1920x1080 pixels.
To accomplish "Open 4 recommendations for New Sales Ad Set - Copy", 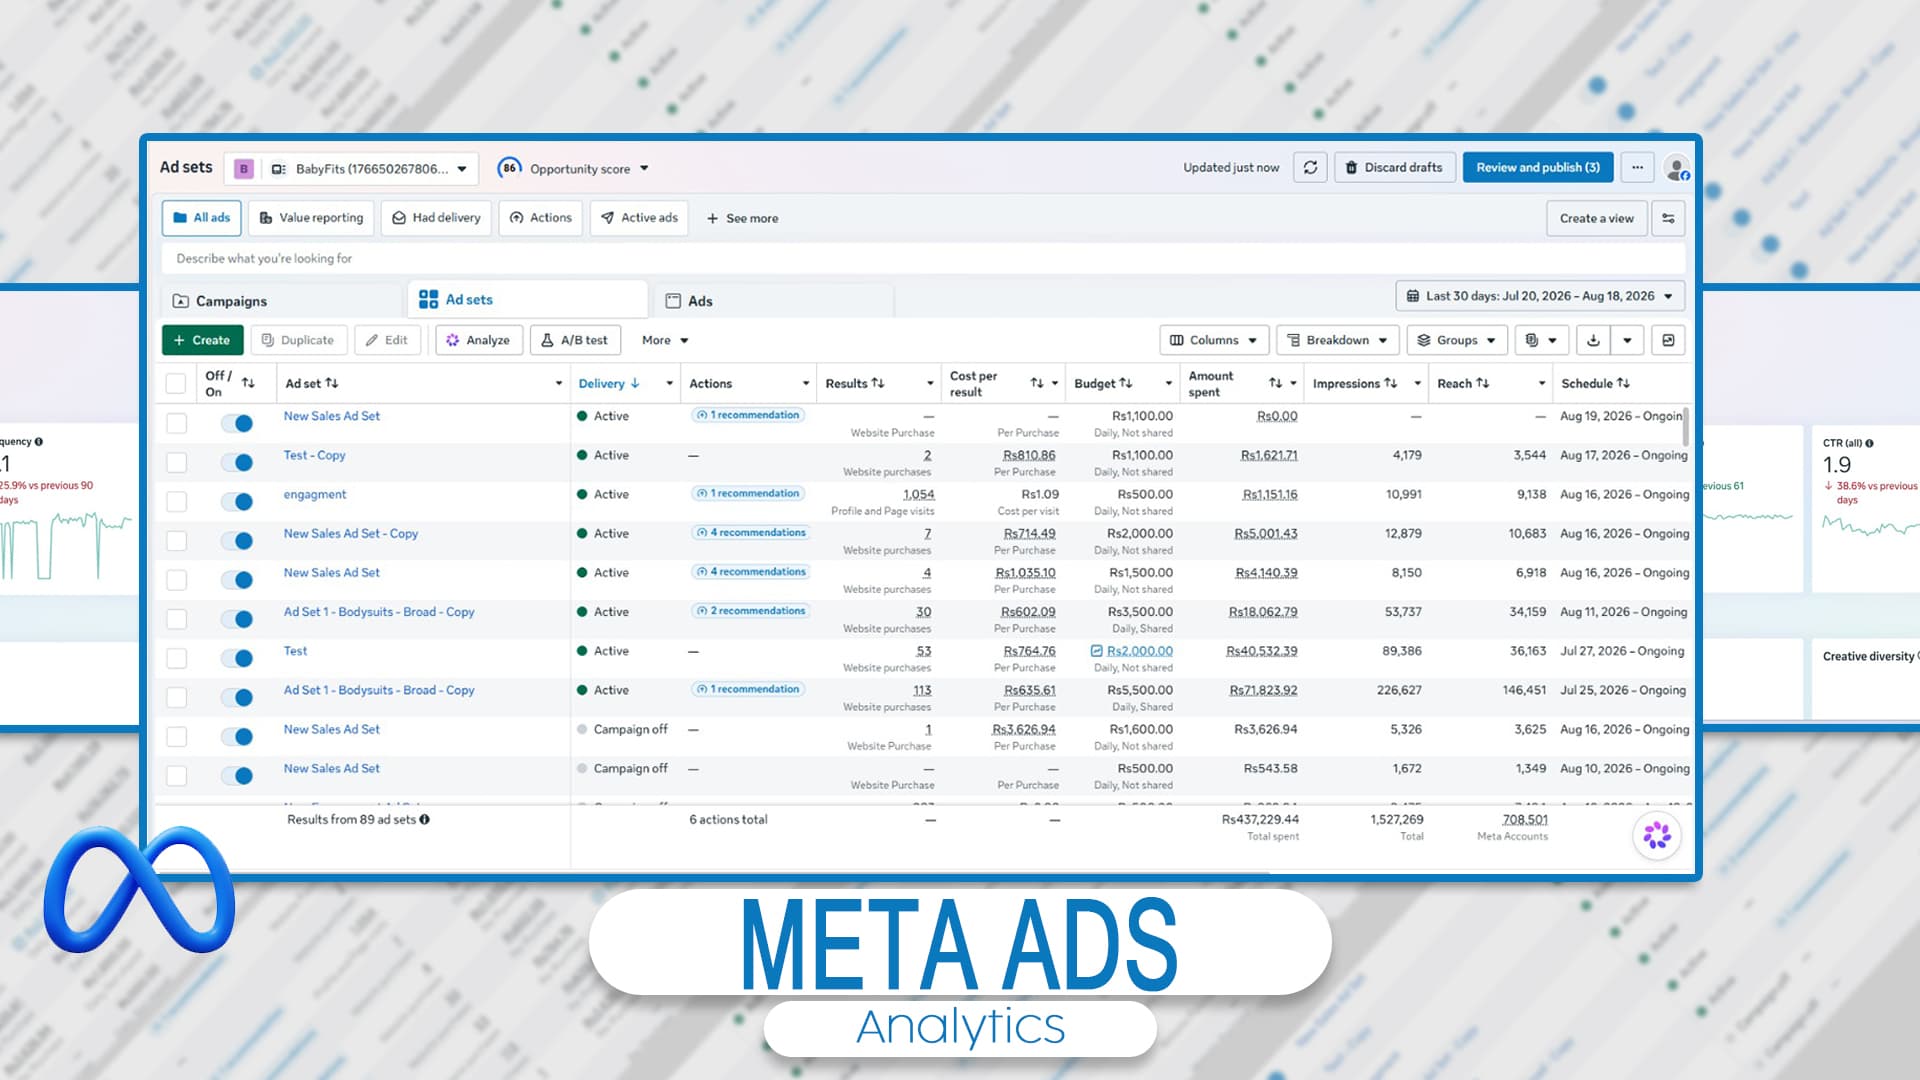I will tap(751, 533).
